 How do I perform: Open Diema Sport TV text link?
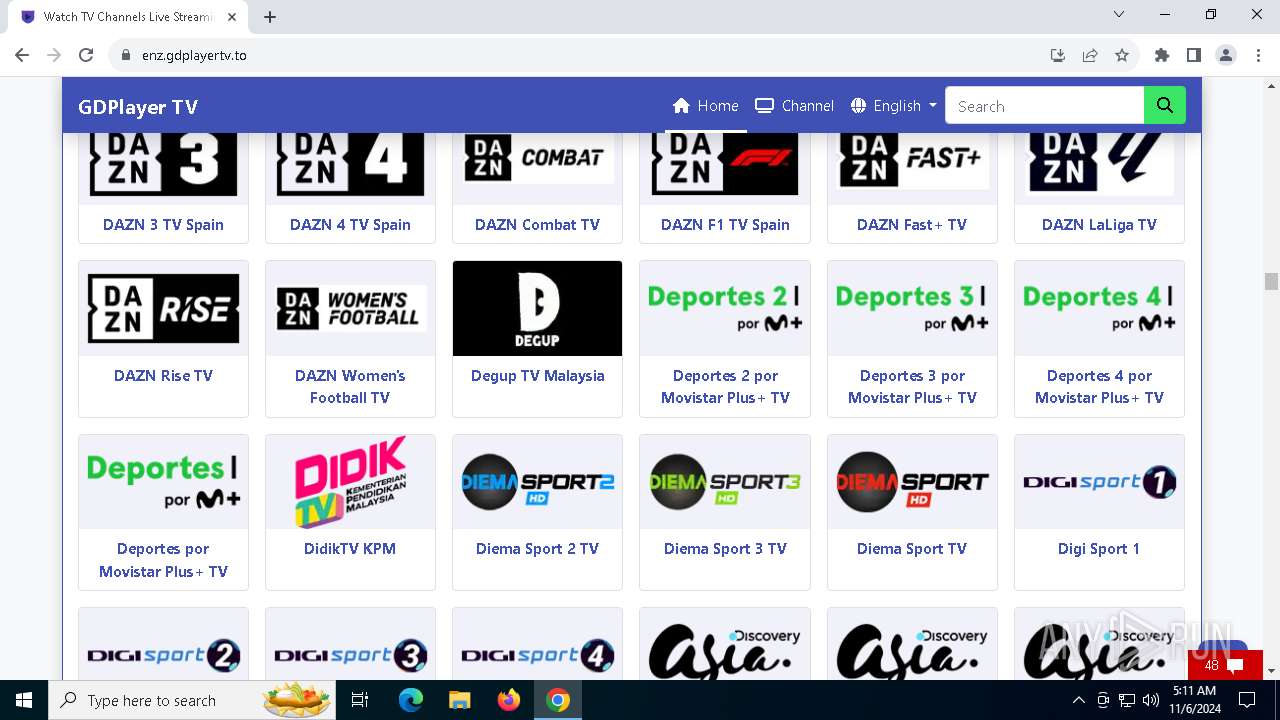coord(912,549)
